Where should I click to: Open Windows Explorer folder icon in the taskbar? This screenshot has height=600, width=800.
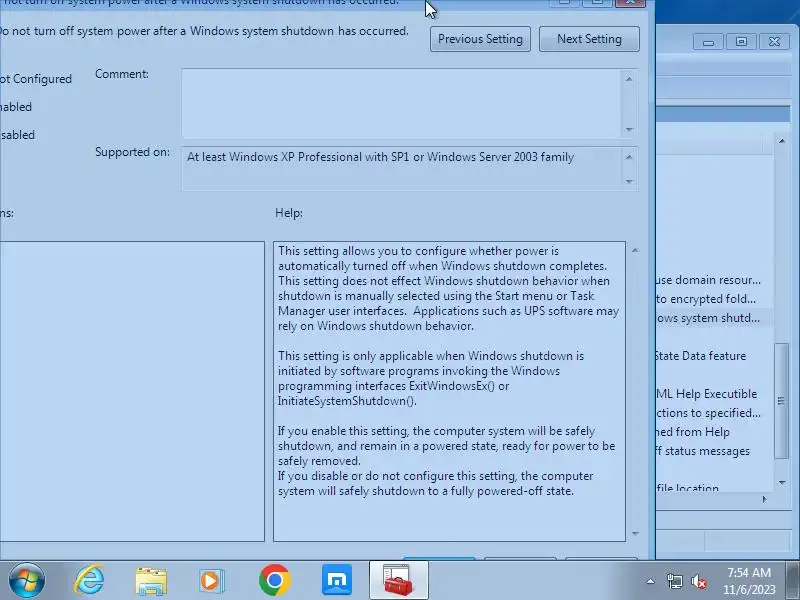[x=151, y=581]
